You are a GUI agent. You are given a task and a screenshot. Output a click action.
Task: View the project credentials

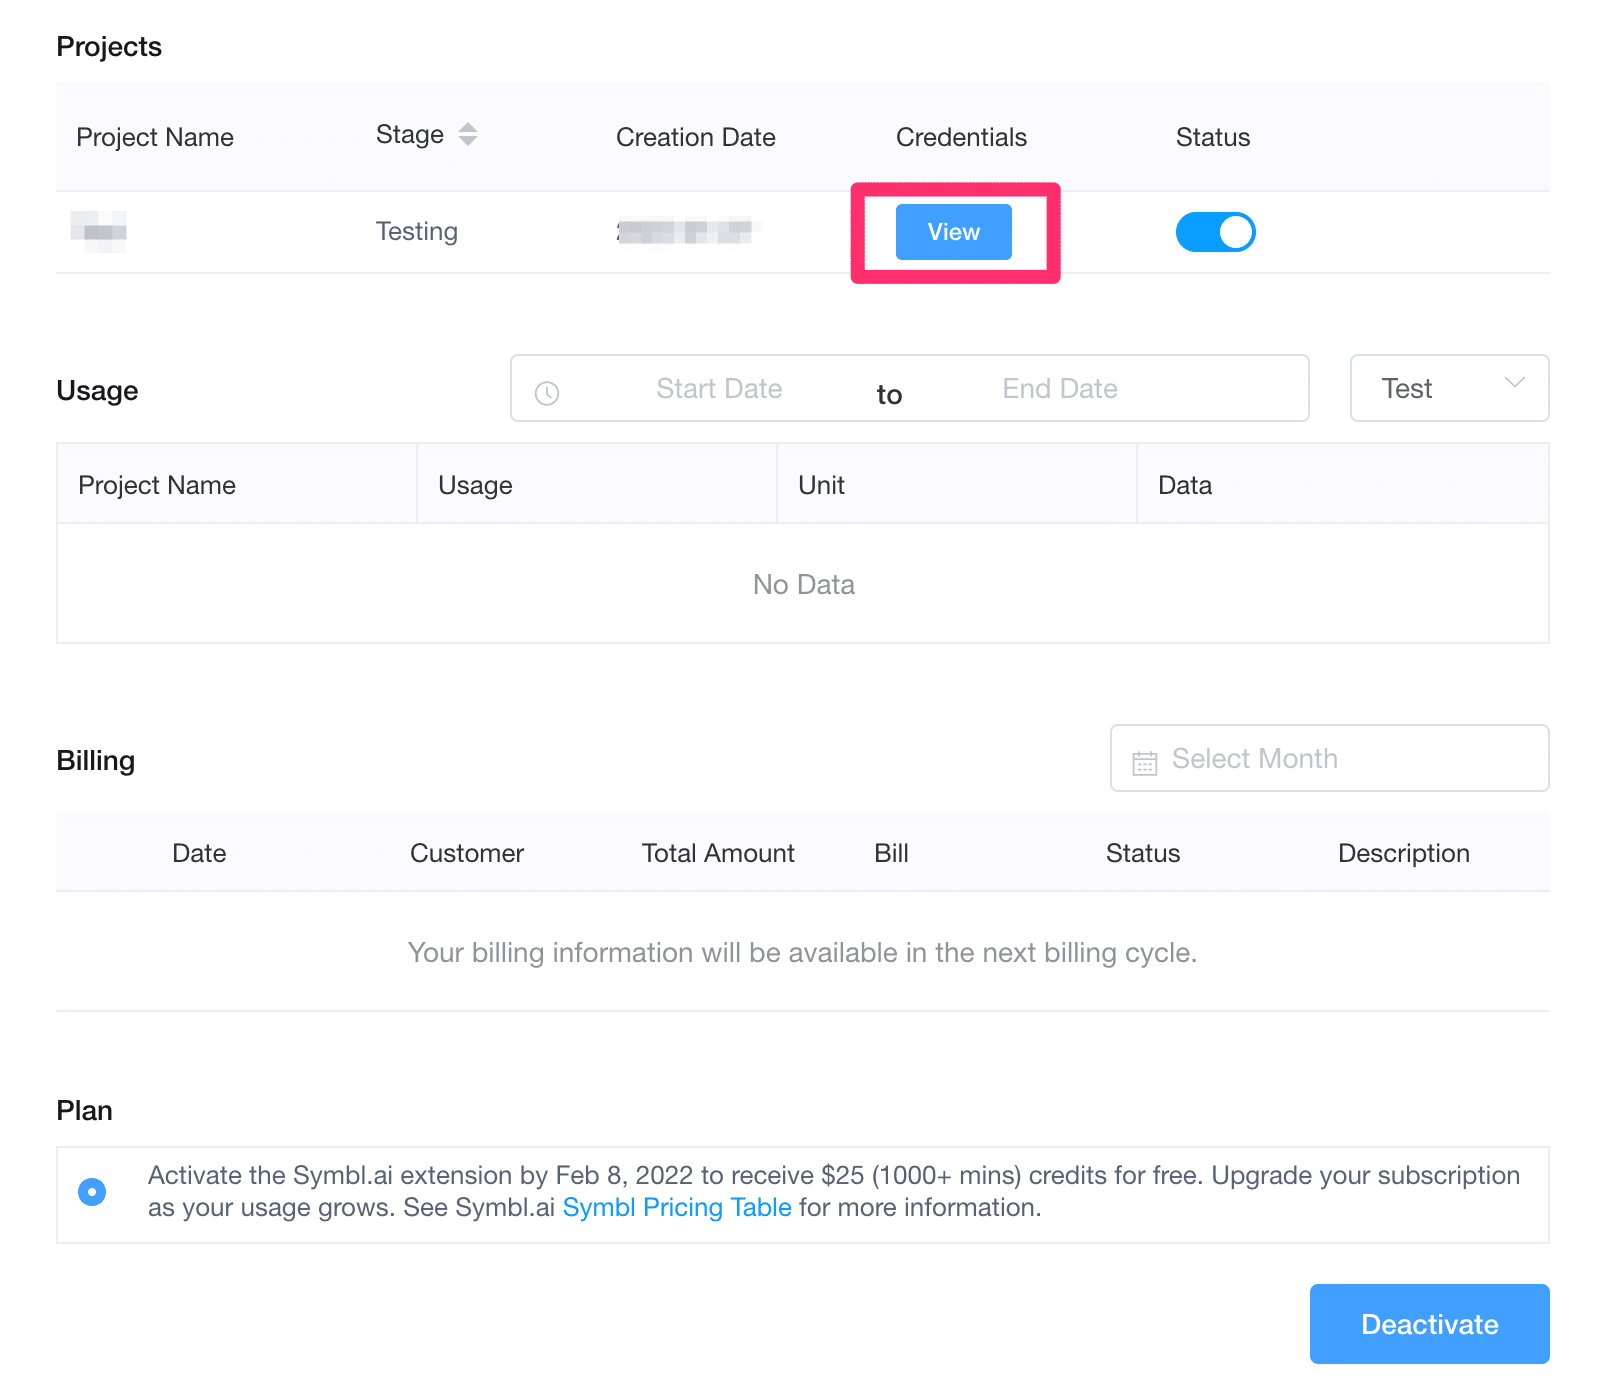[x=953, y=232]
